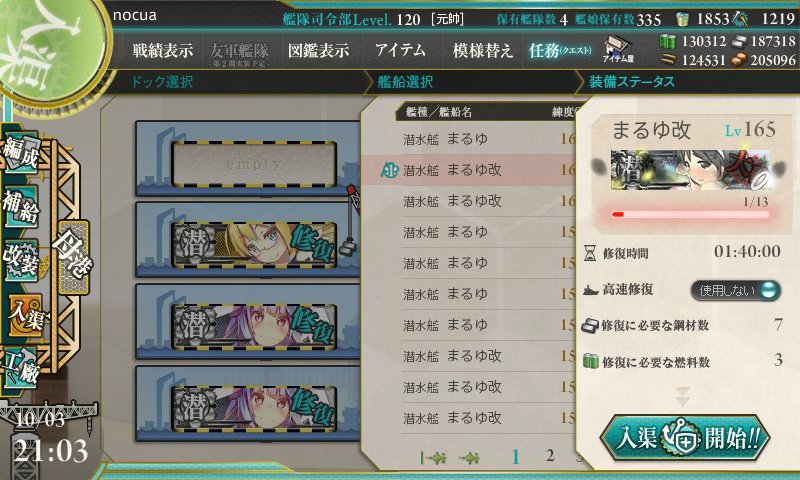Open the 任務 quest menu

pyautogui.click(x=560, y=50)
